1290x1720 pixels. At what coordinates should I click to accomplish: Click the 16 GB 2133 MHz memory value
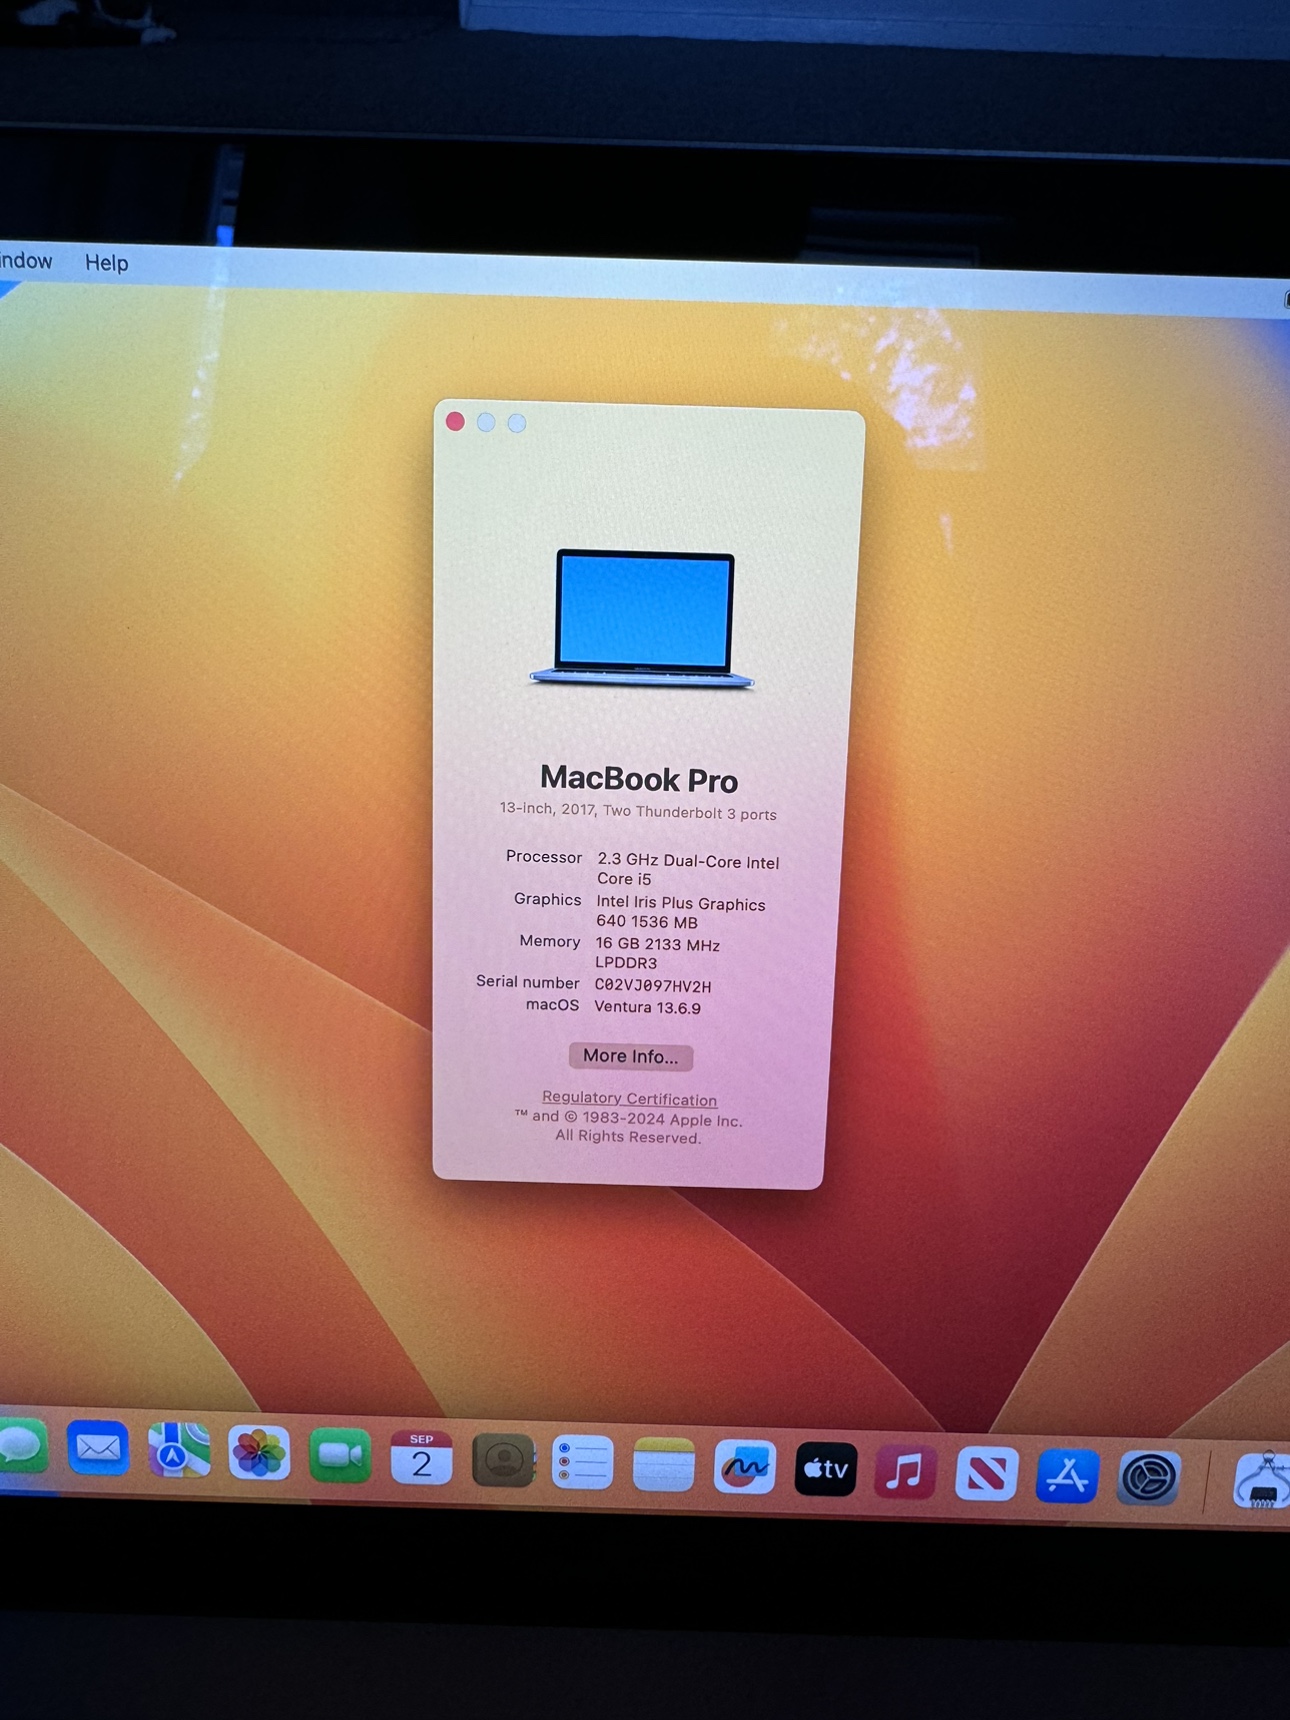click(657, 953)
